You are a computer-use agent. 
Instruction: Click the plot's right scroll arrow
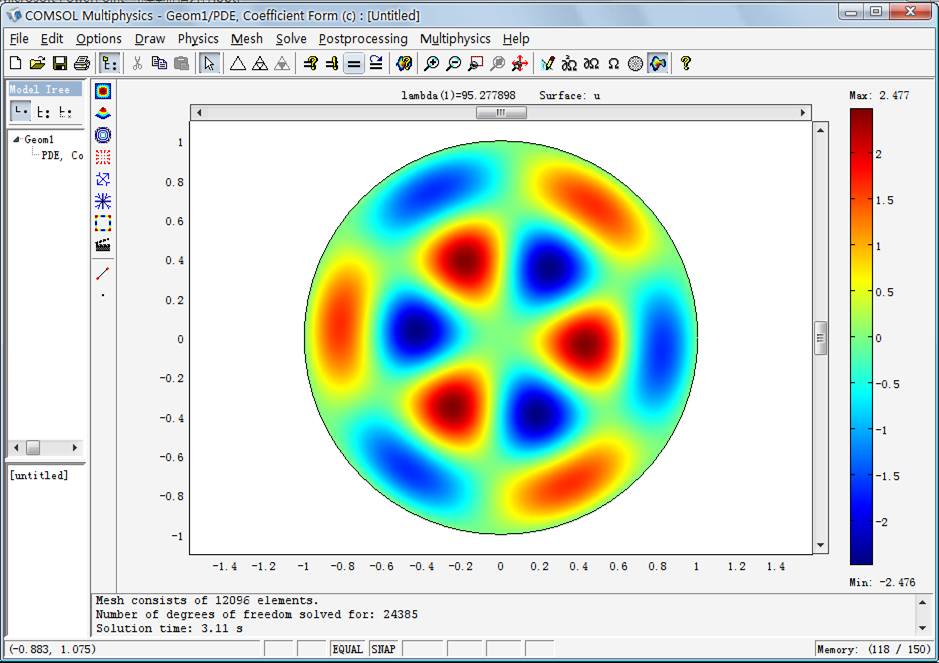click(803, 113)
